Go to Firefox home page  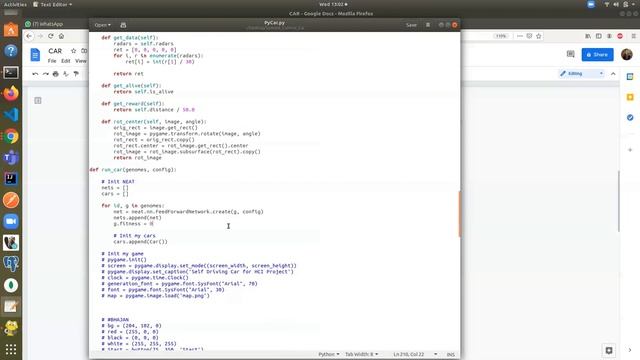point(61,36)
